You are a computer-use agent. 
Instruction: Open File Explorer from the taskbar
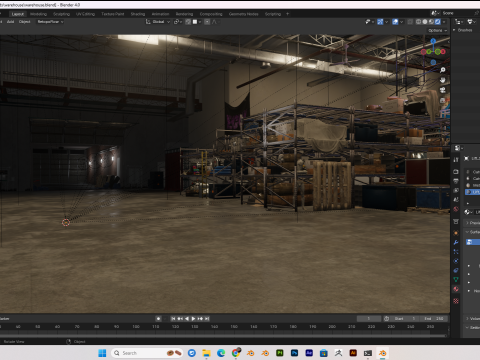click(x=206, y=353)
